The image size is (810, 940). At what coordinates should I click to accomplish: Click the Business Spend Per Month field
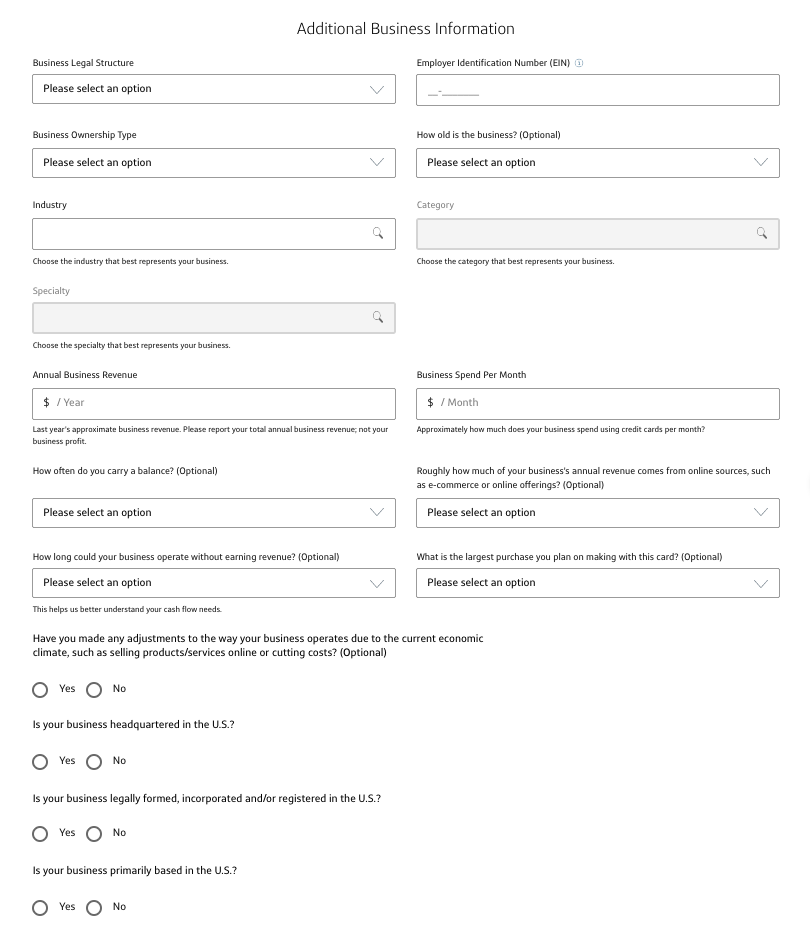coord(597,404)
